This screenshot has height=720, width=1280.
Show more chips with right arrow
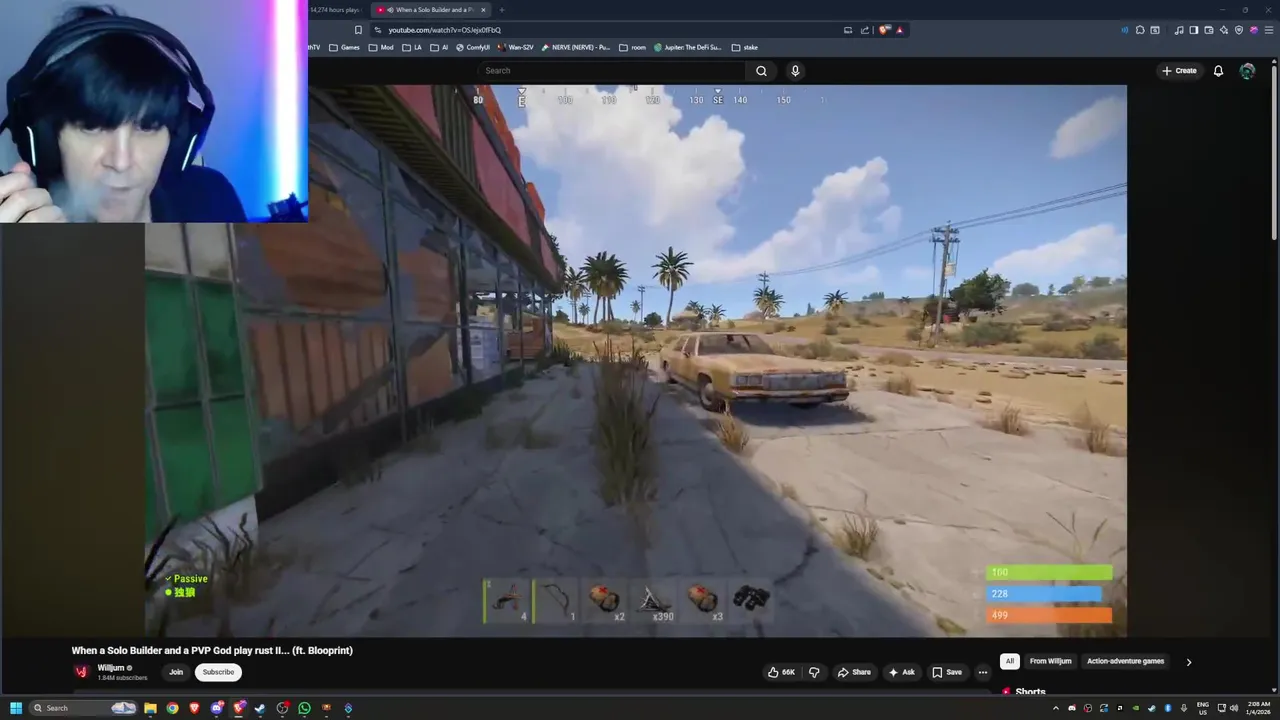coord(1188,661)
